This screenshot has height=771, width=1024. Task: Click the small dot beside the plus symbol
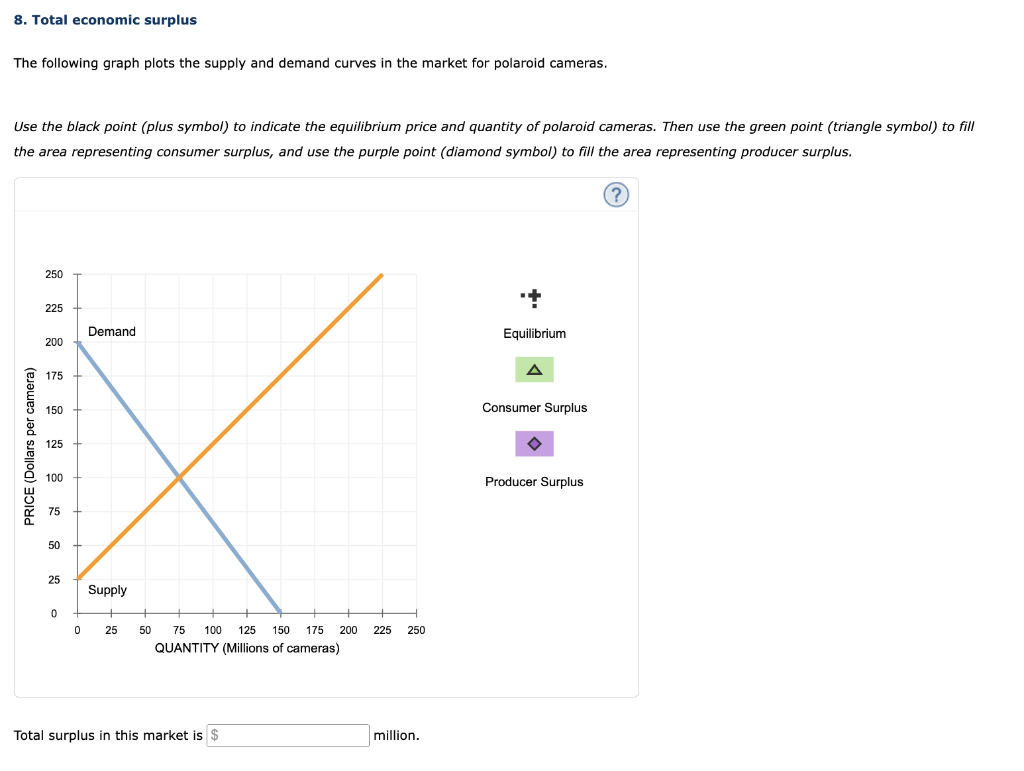pos(522,293)
